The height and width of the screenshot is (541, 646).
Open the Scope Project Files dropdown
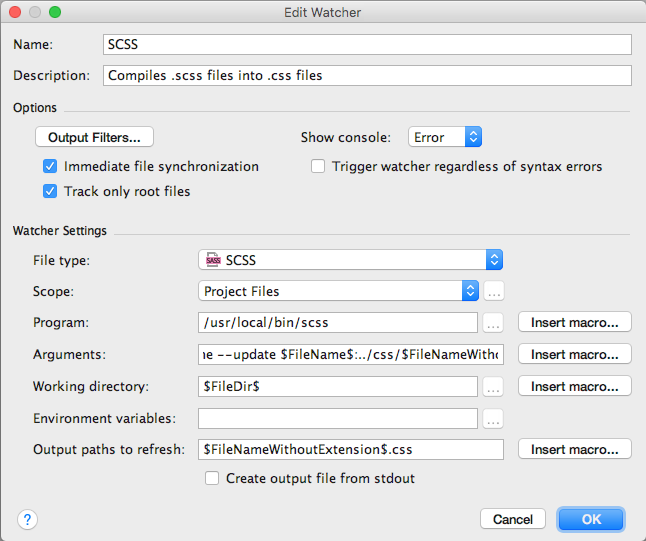(x=338, y=291)
